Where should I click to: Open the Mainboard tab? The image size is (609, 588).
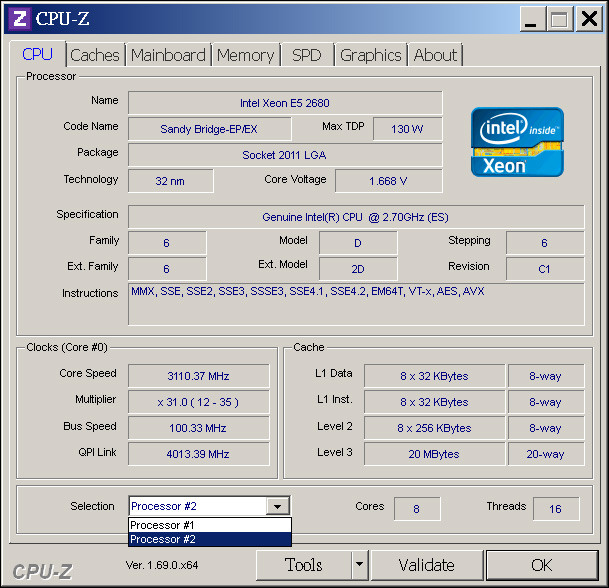tap(168, 55)
